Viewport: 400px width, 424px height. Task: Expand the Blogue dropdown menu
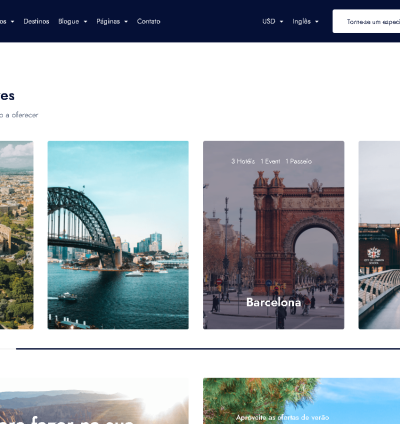(x=73, y=21)
